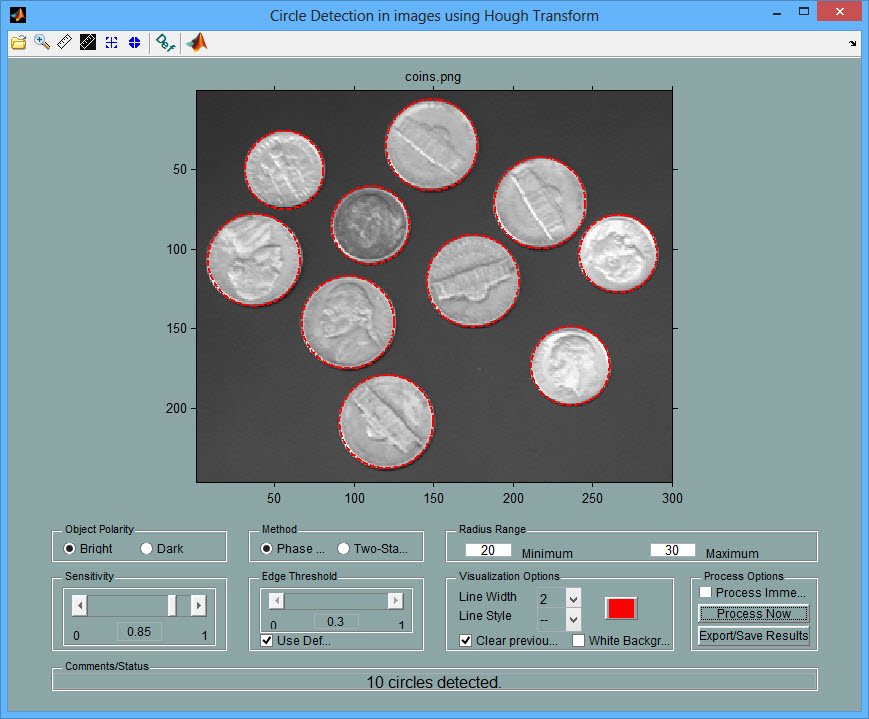Click the Maximum radius field showing 30
Screen dimensions: 869x719
(672, 550)
